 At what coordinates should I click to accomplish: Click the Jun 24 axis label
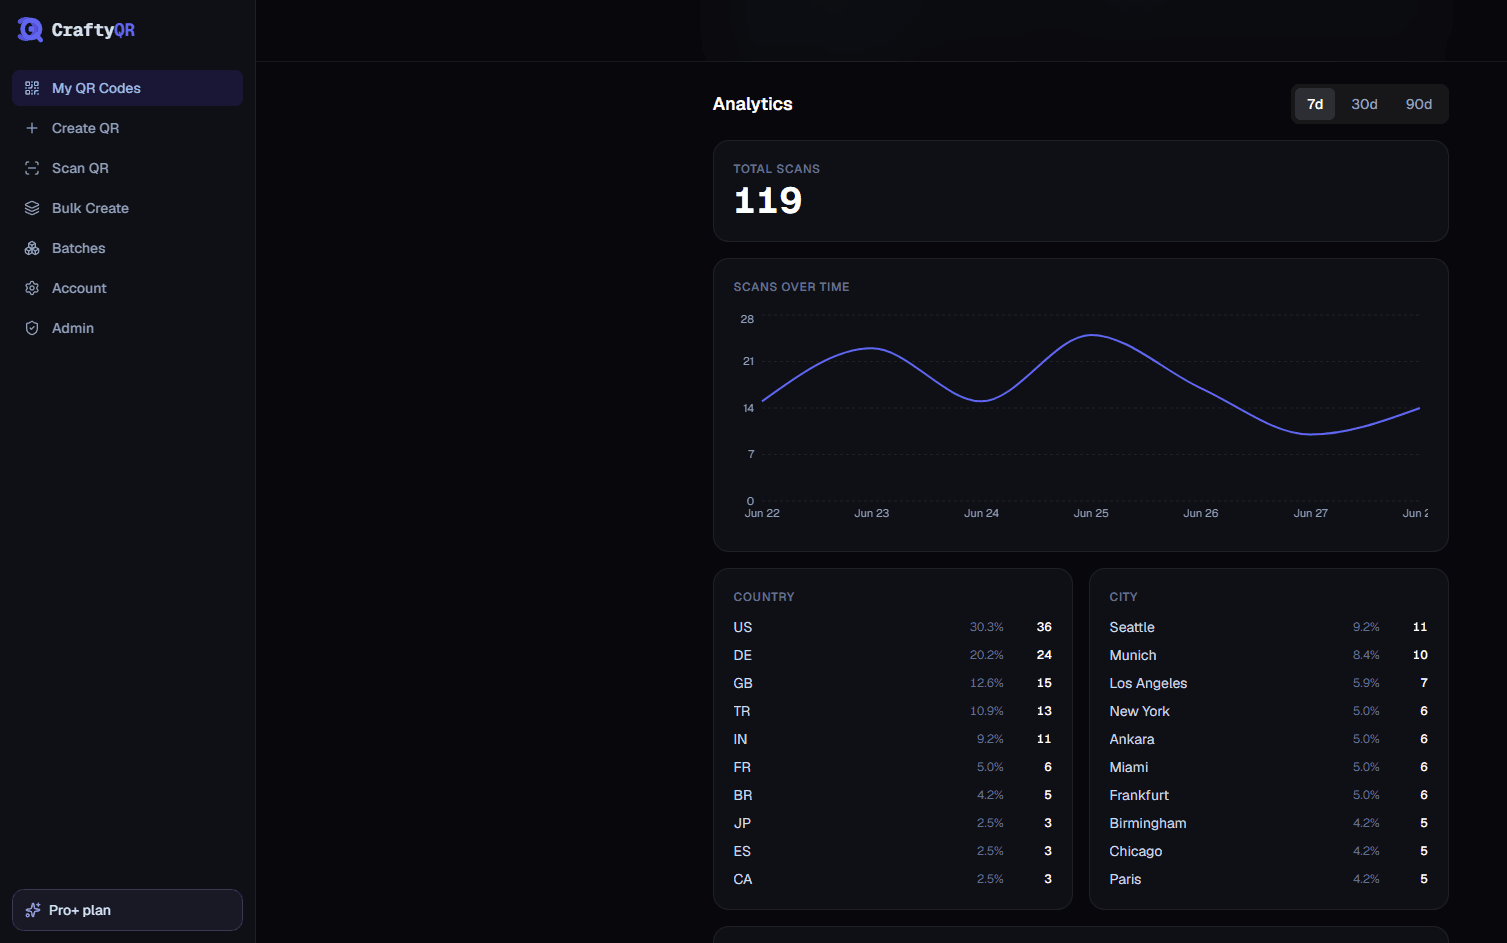click(x=981, y=513)
